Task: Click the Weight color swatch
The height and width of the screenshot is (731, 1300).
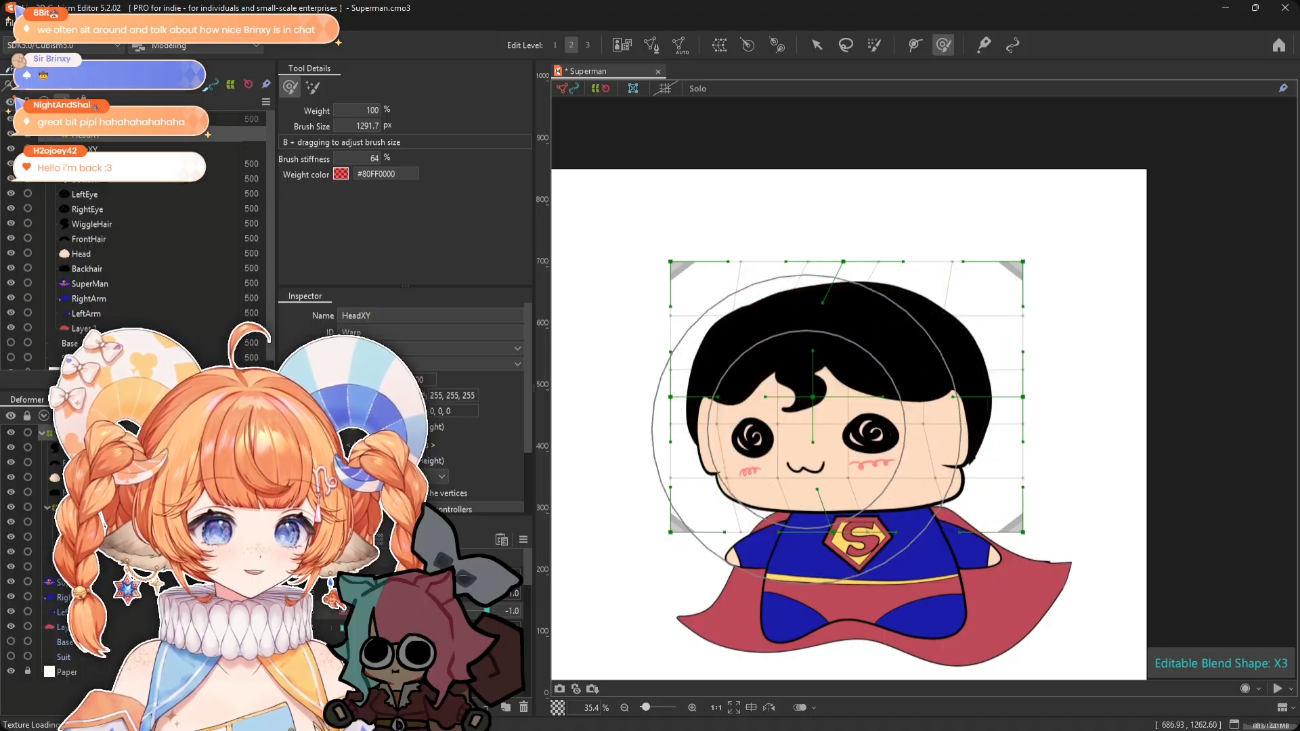Action: (341, 174)
